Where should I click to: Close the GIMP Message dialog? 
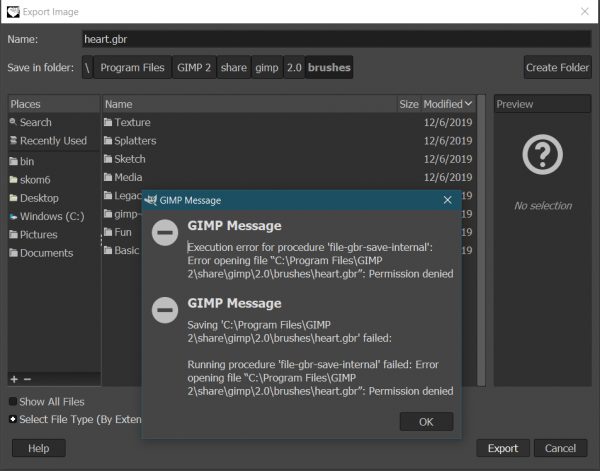coord(447,200)
